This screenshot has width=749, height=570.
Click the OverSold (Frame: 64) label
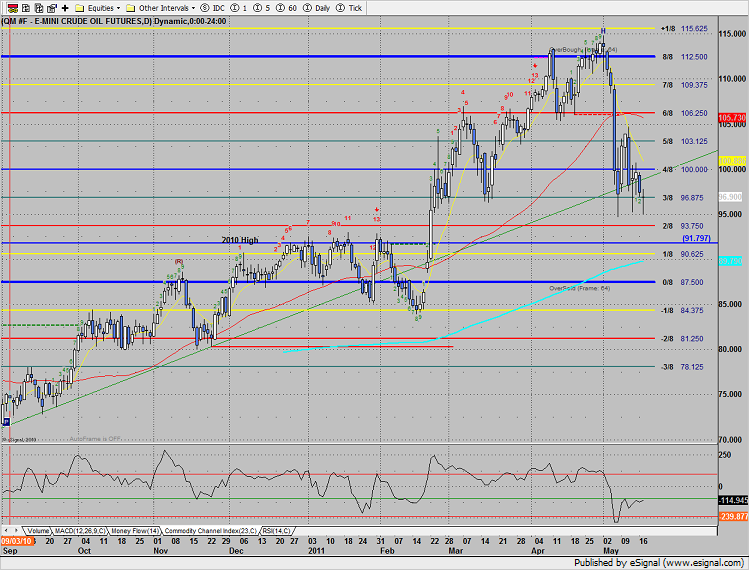tap(579, 288)
